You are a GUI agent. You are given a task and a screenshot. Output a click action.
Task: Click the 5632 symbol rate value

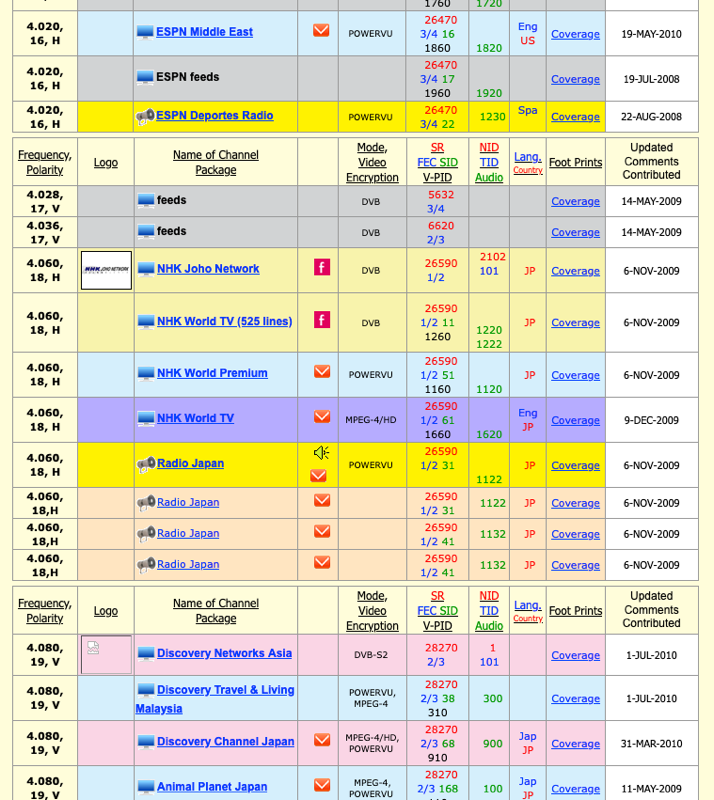(x=441, y=195)
